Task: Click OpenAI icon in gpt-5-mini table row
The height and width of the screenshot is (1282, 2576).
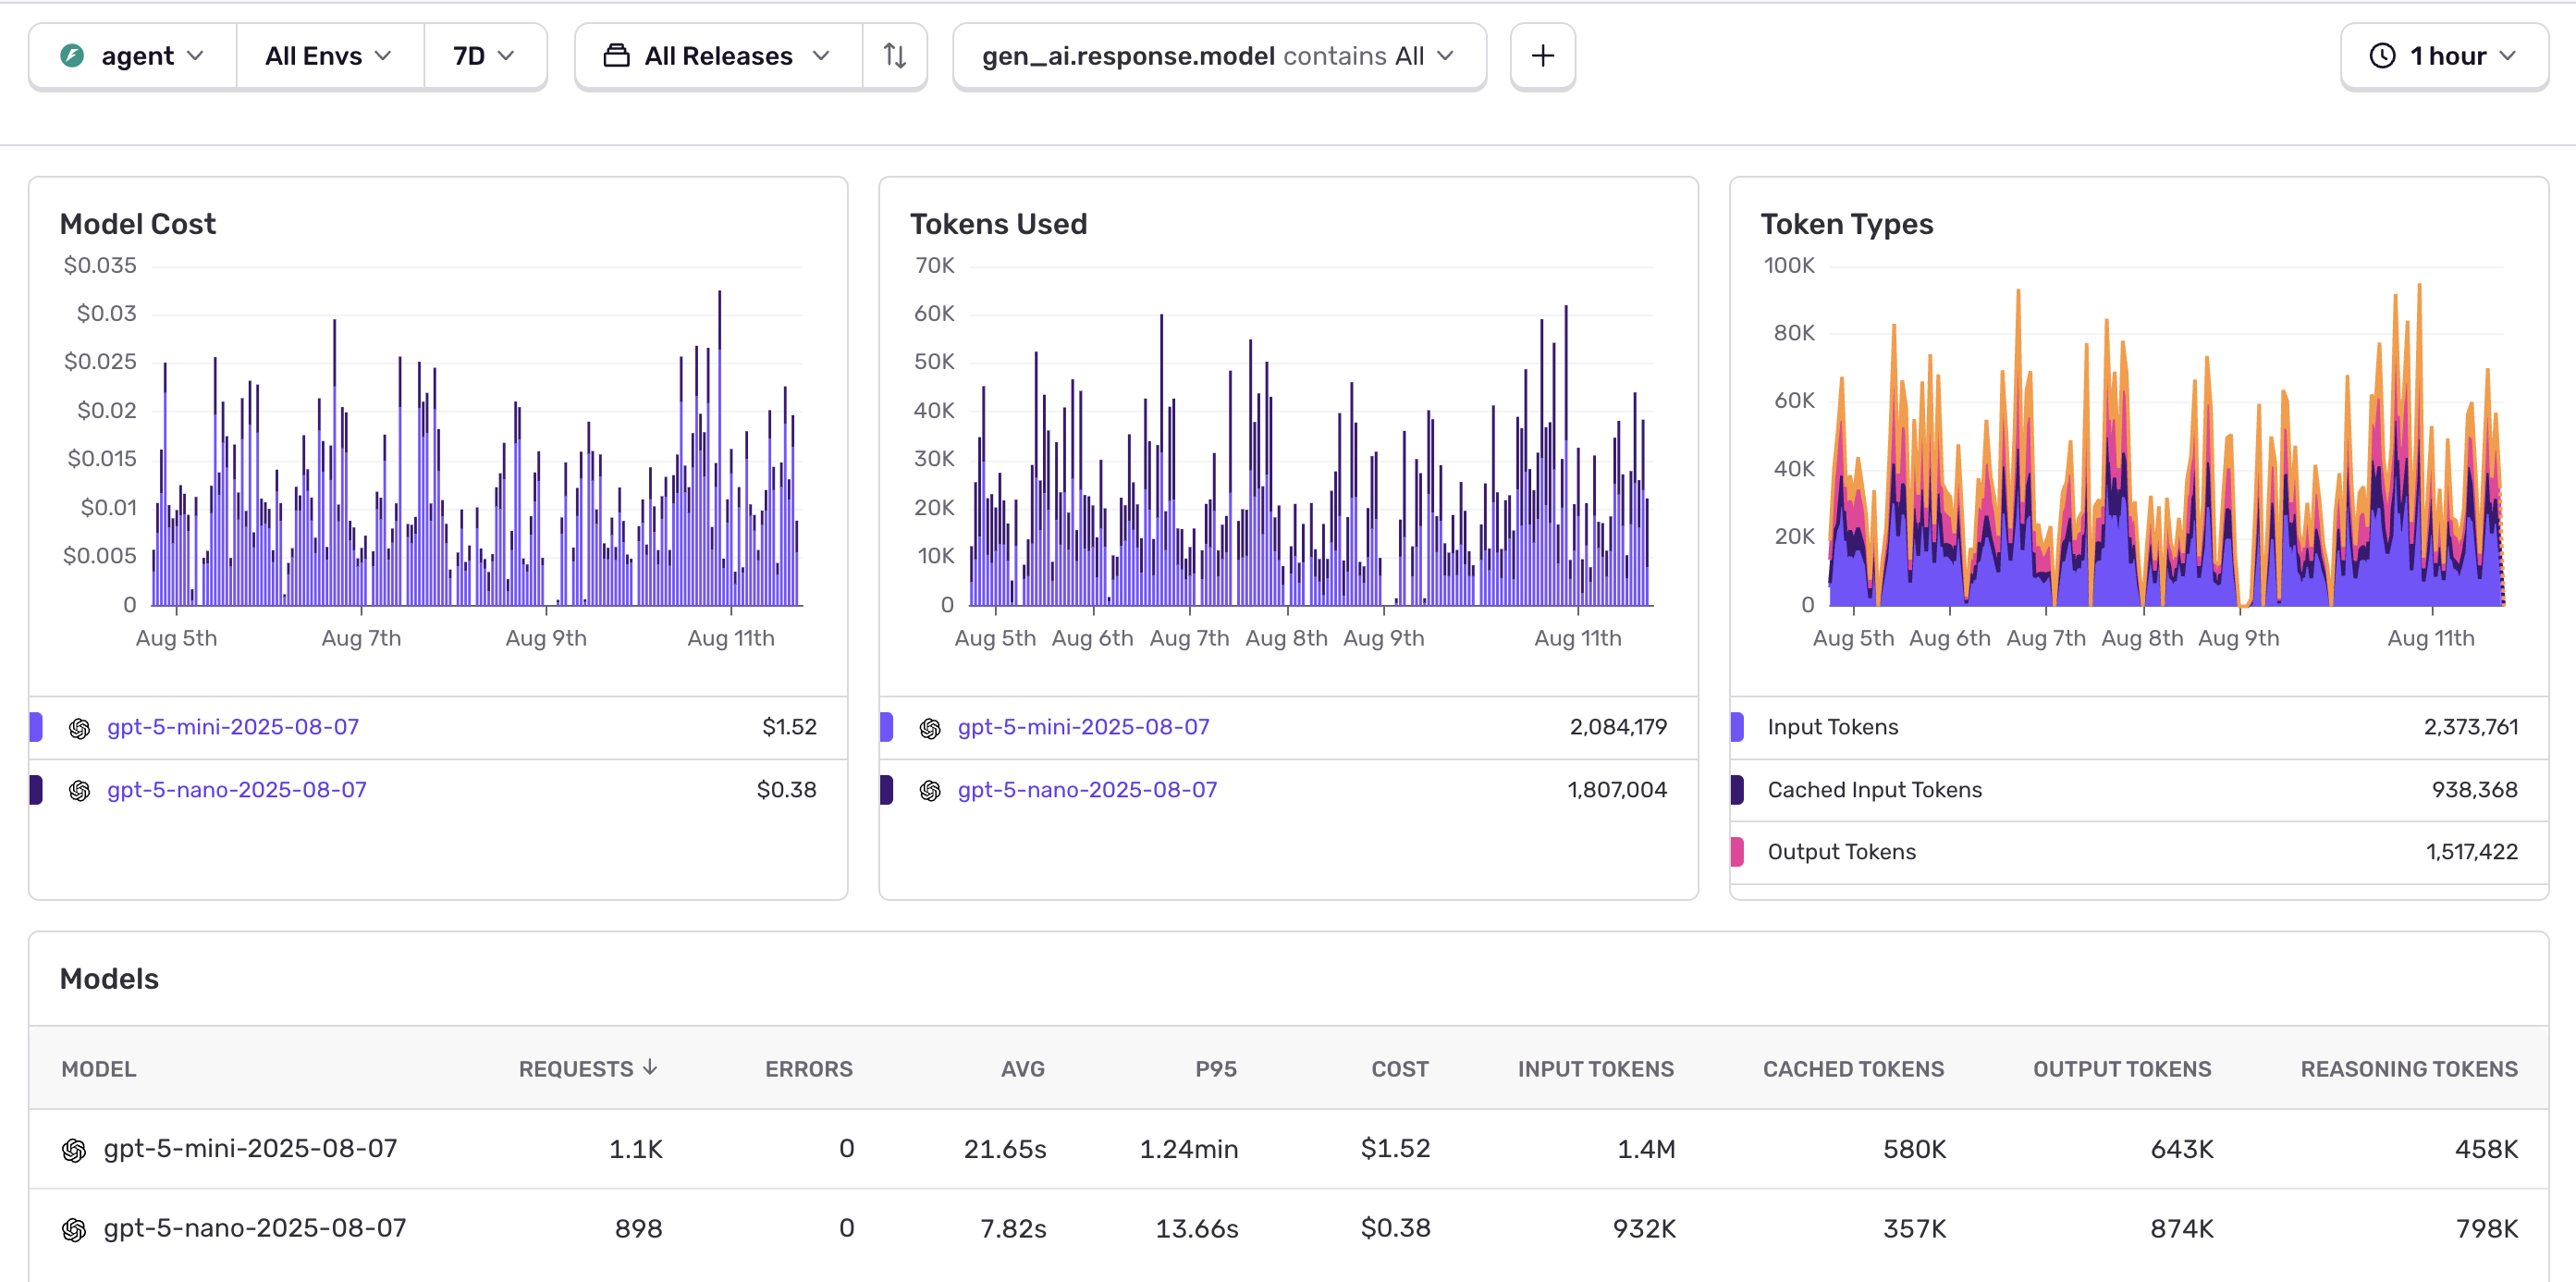Action: [74, 1150]
